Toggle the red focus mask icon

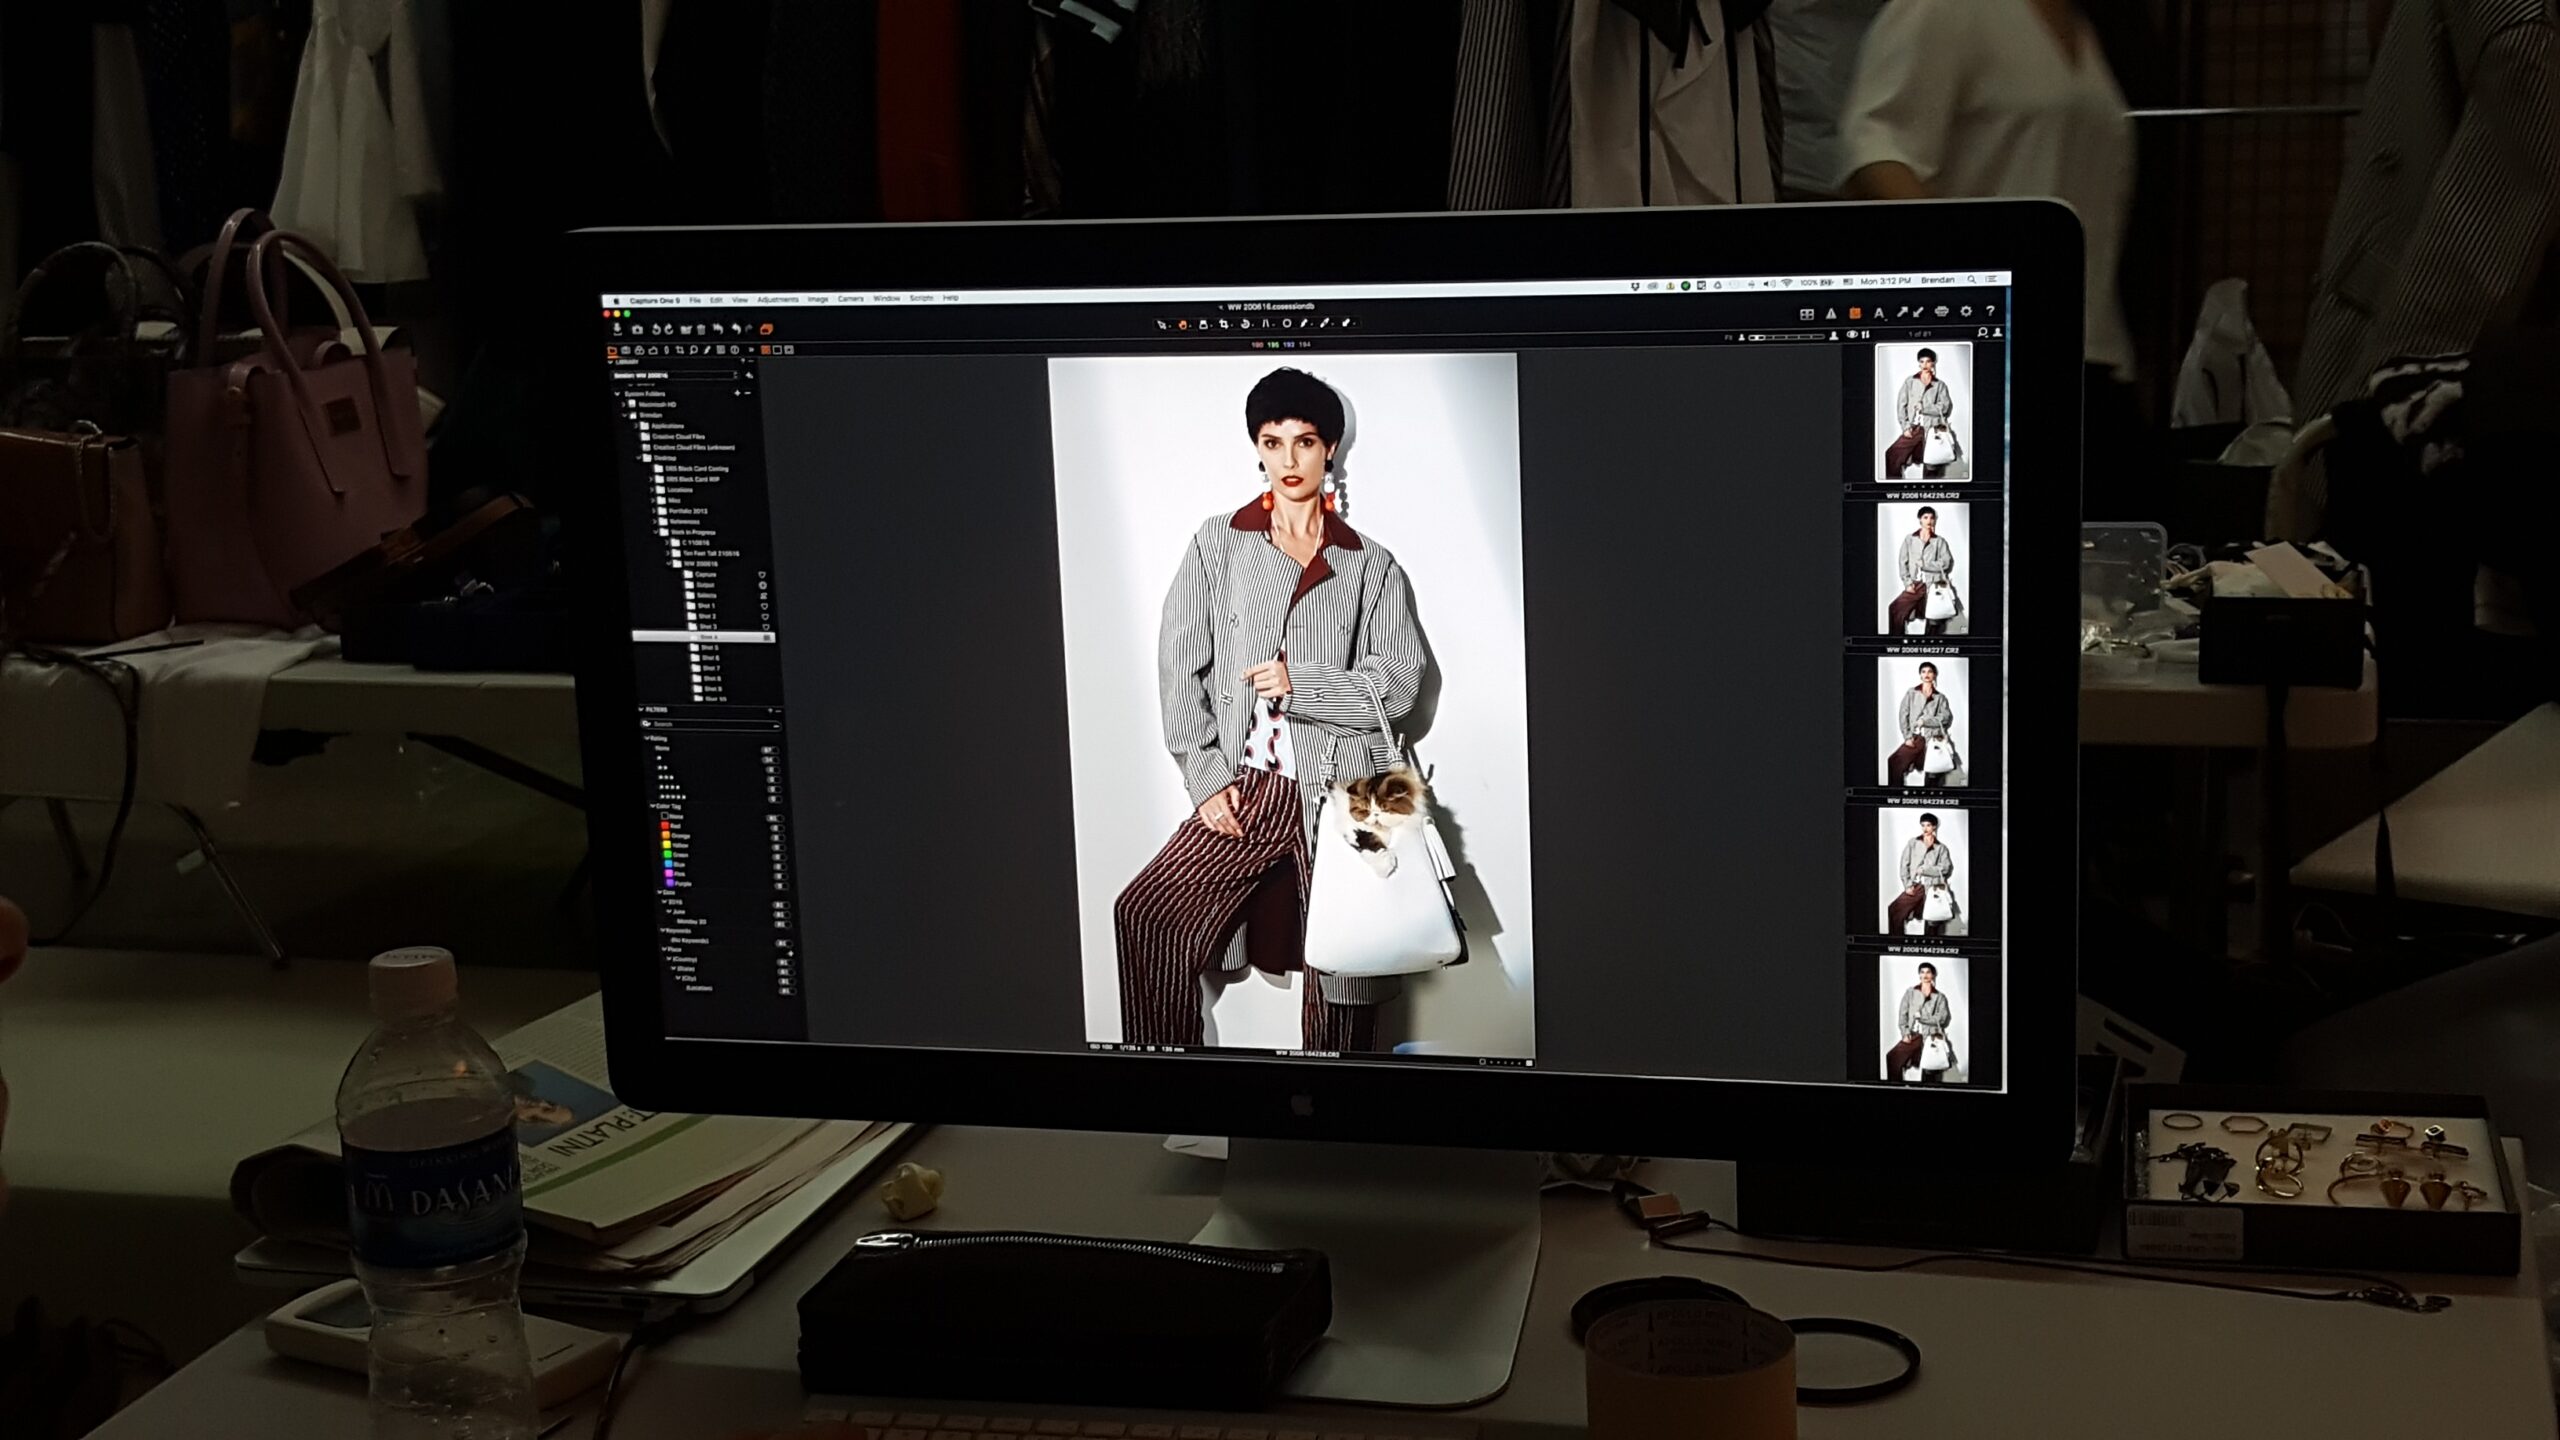point(1855,313)
